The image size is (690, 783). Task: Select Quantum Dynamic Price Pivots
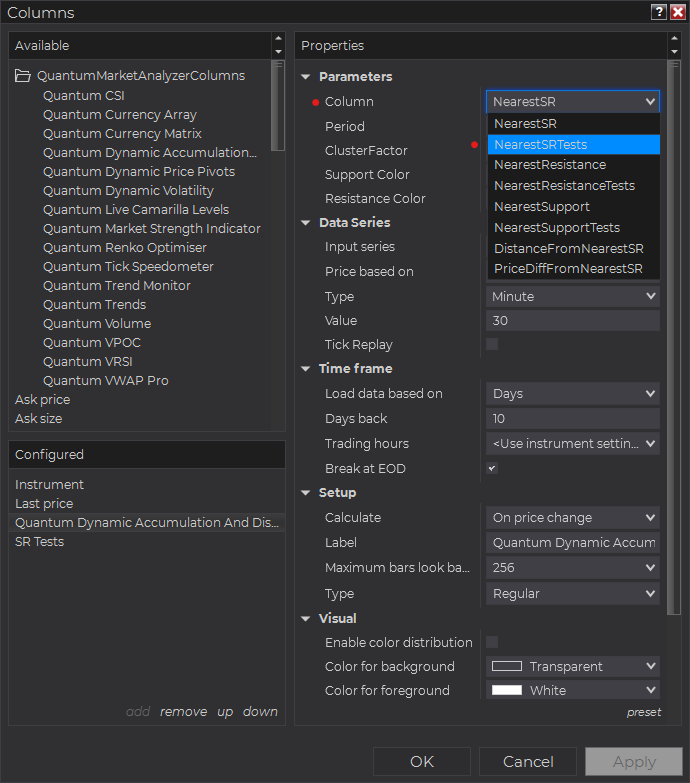click(x=139, y=172)
